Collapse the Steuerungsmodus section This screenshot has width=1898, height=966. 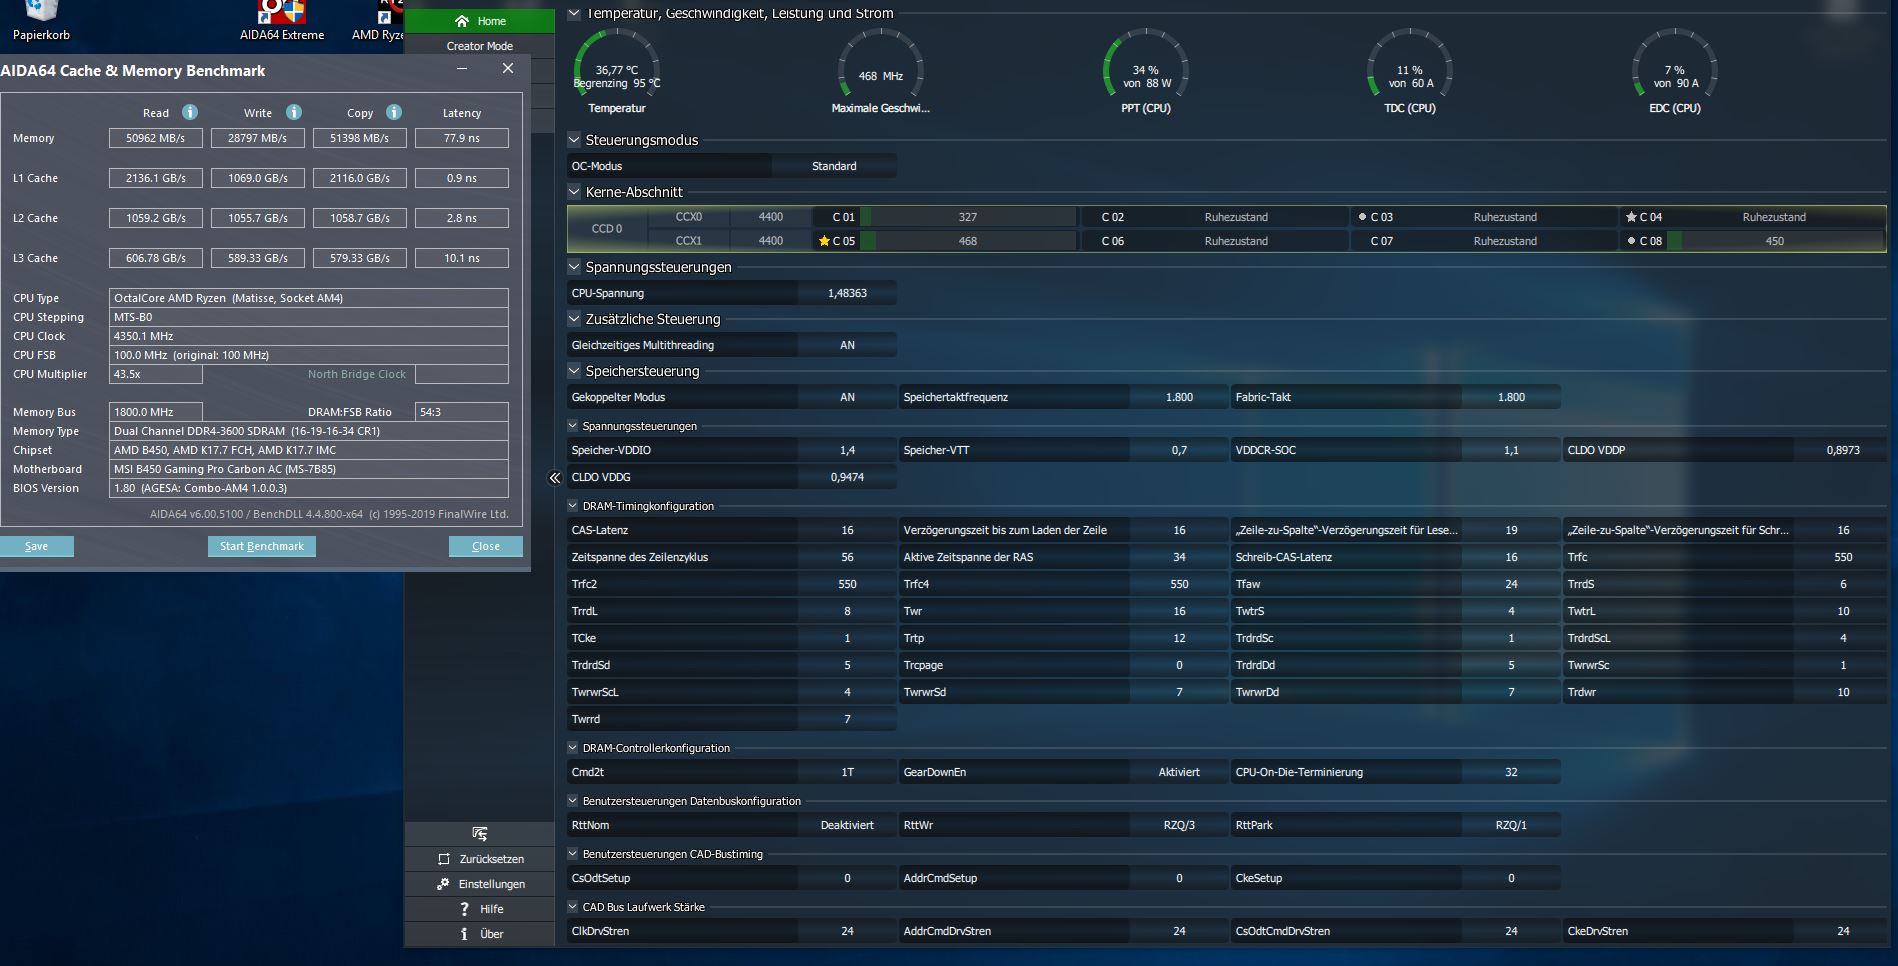click(574, 140)
